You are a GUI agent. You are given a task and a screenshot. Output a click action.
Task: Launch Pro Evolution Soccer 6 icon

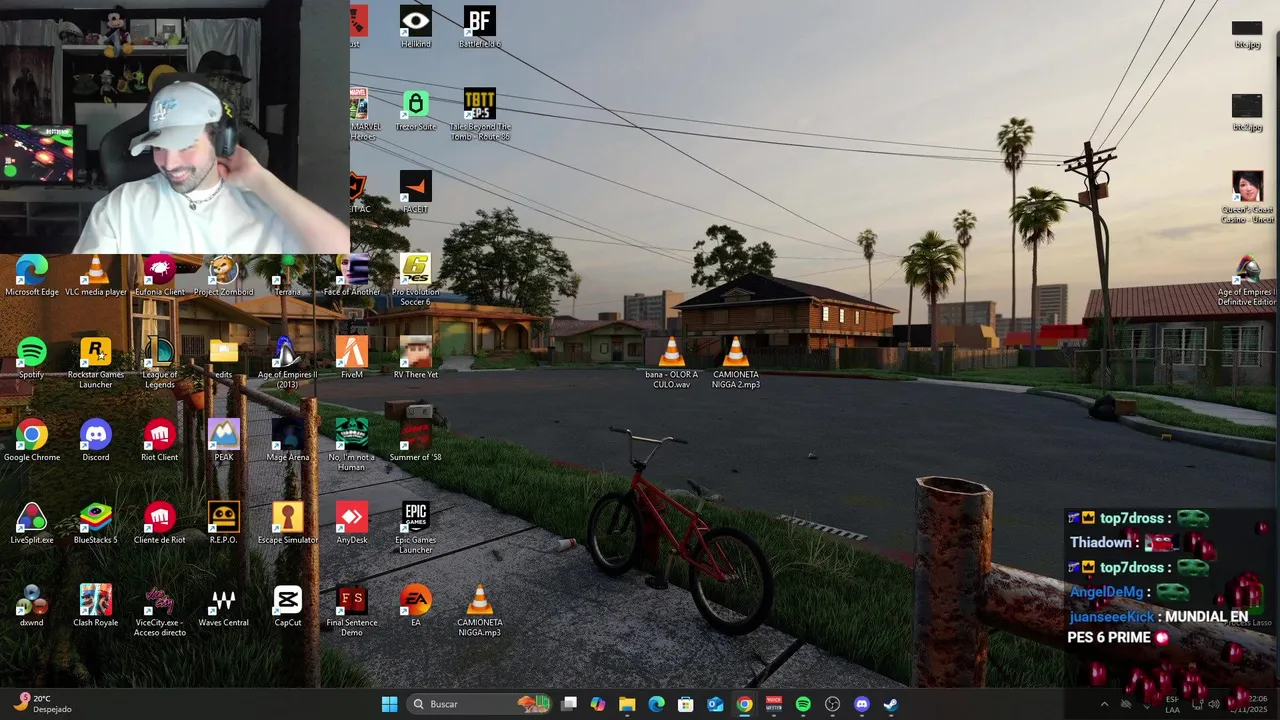(x=416, y=280)
